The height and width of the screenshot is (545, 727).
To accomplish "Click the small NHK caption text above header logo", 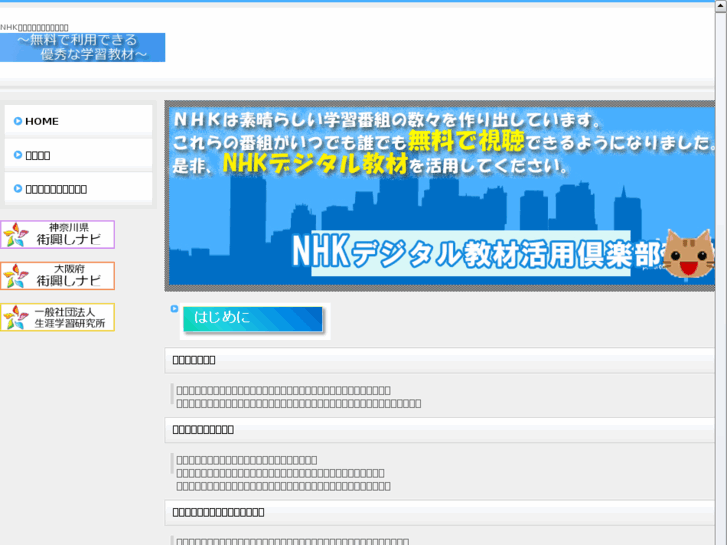I will (34, 27).
